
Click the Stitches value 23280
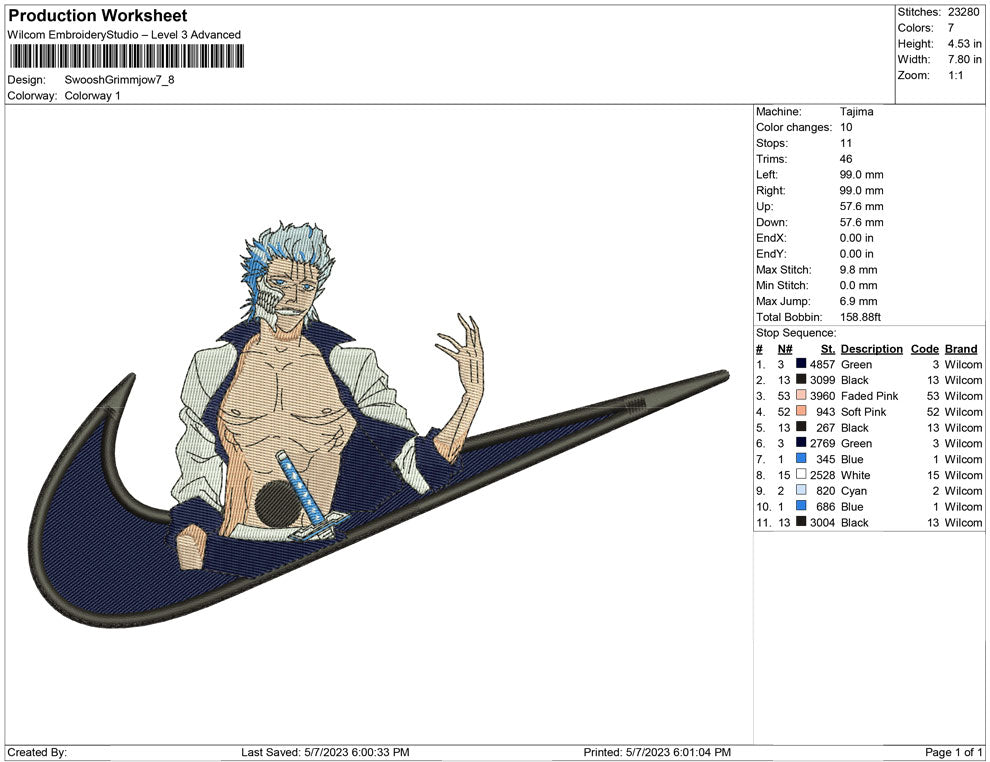coord(963,12)
